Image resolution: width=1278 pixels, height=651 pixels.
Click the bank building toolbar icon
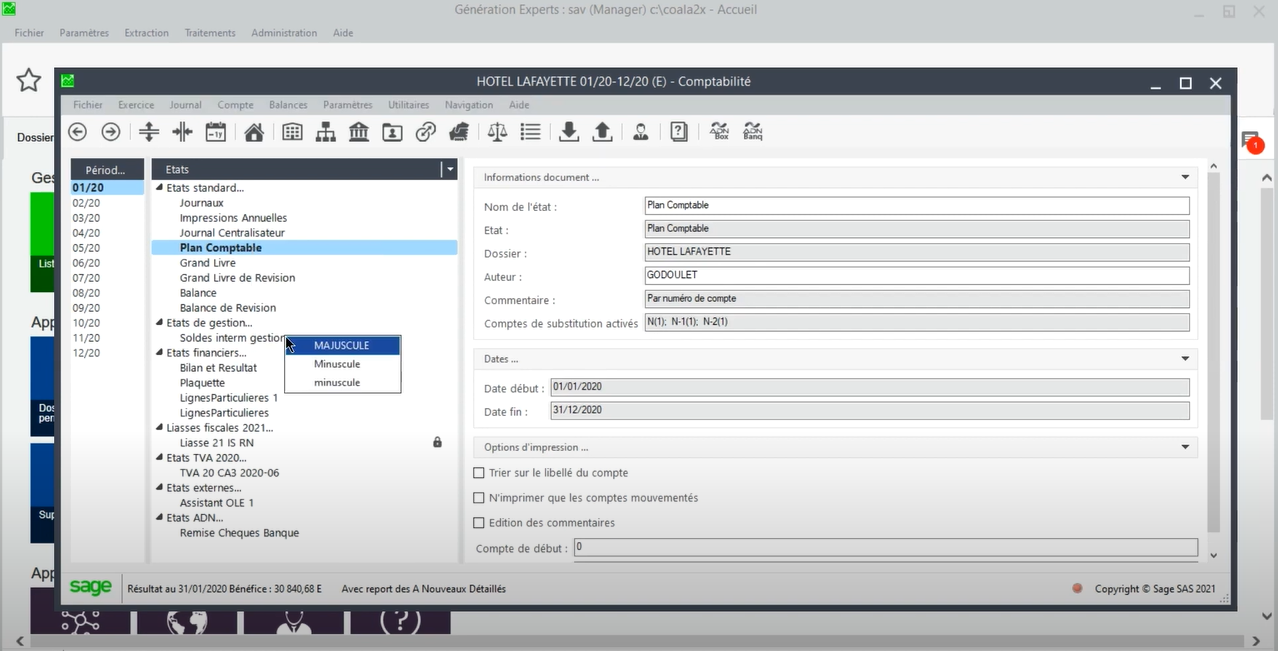(x=359, y=131)
